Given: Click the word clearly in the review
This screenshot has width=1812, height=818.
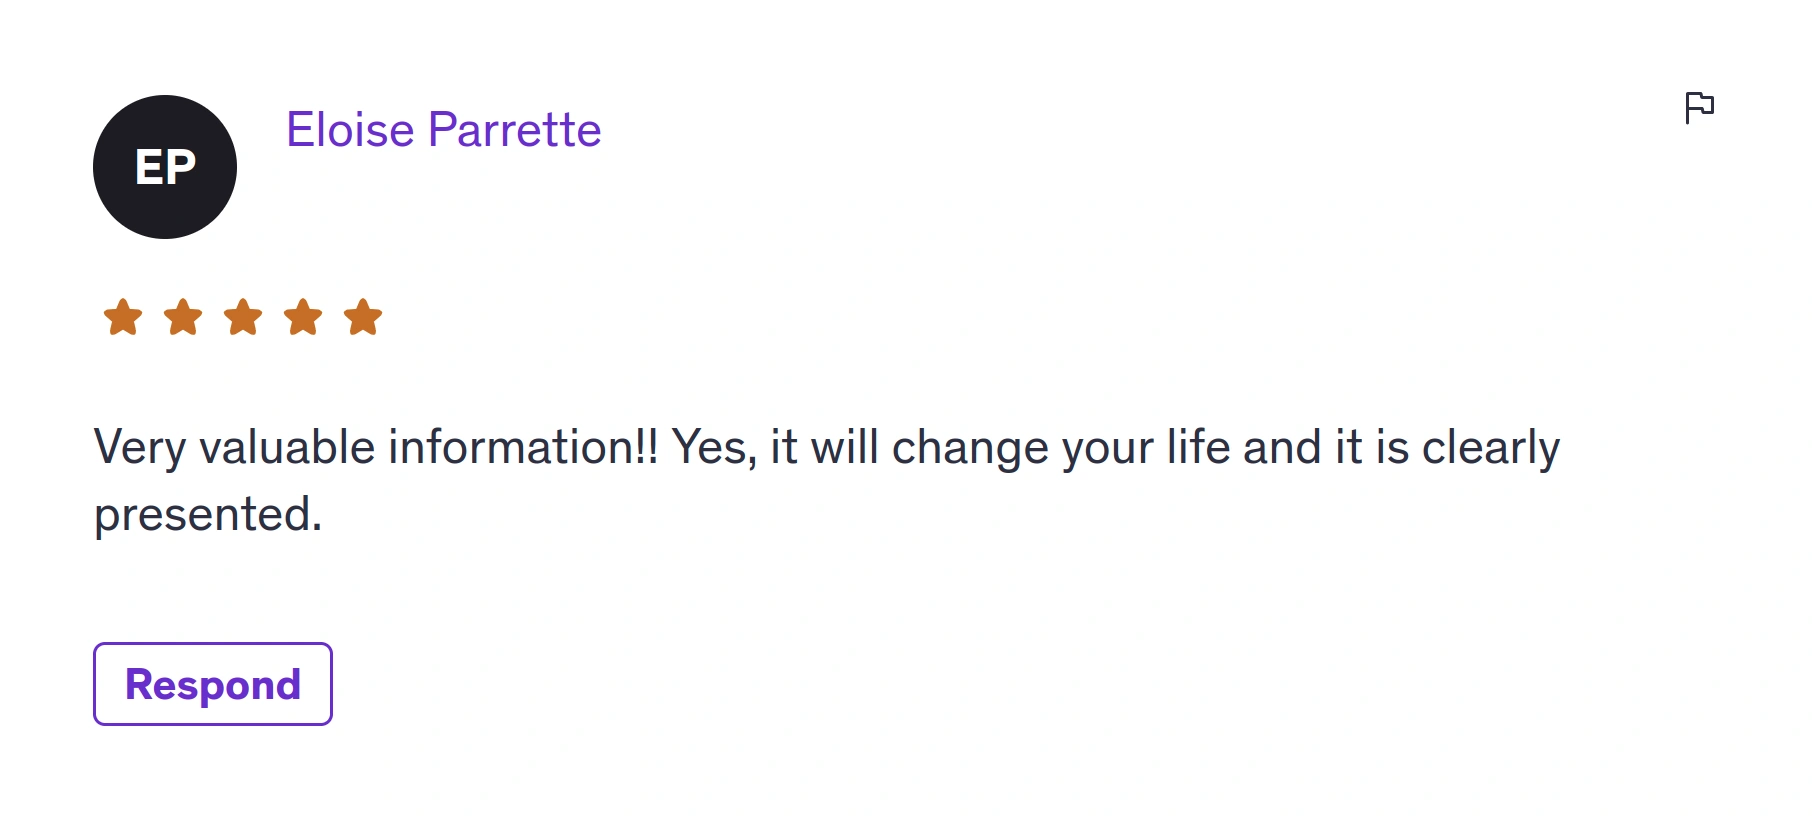Looking at the screenshot, I should pos(1491,449).
